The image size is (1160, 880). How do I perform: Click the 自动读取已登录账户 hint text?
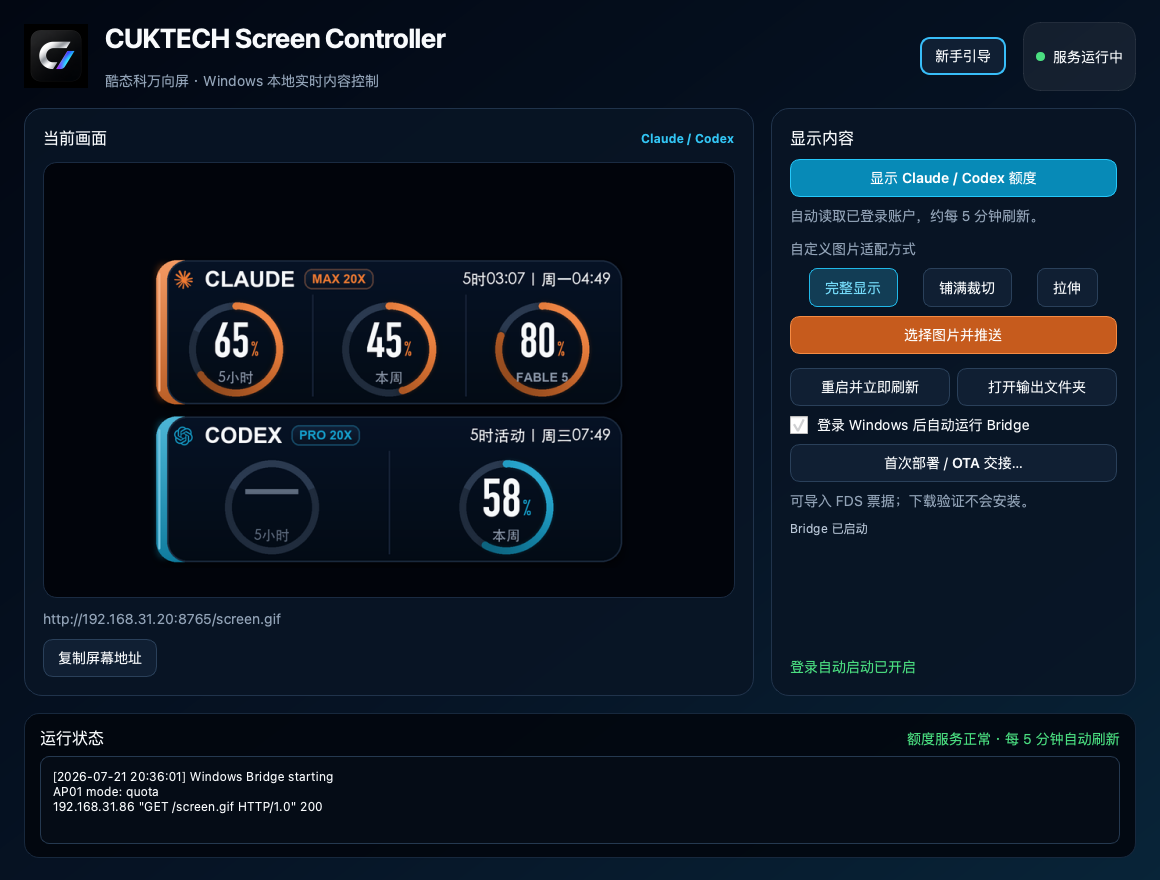(915, 216)
